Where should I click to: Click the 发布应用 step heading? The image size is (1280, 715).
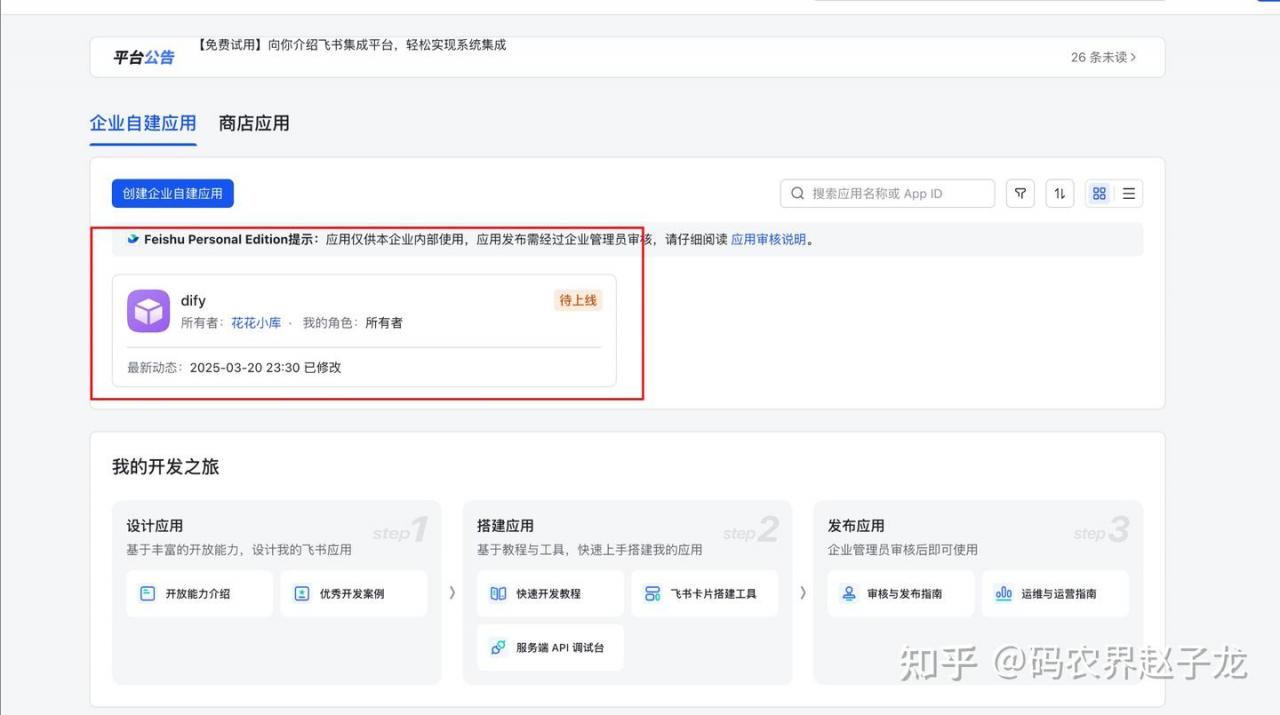click(856, 525)
